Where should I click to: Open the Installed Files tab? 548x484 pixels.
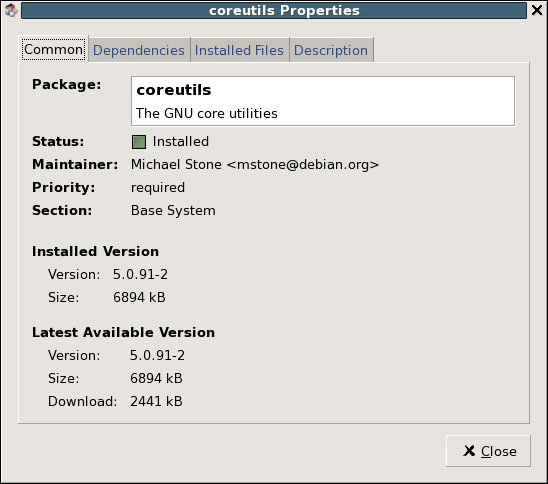239,50
